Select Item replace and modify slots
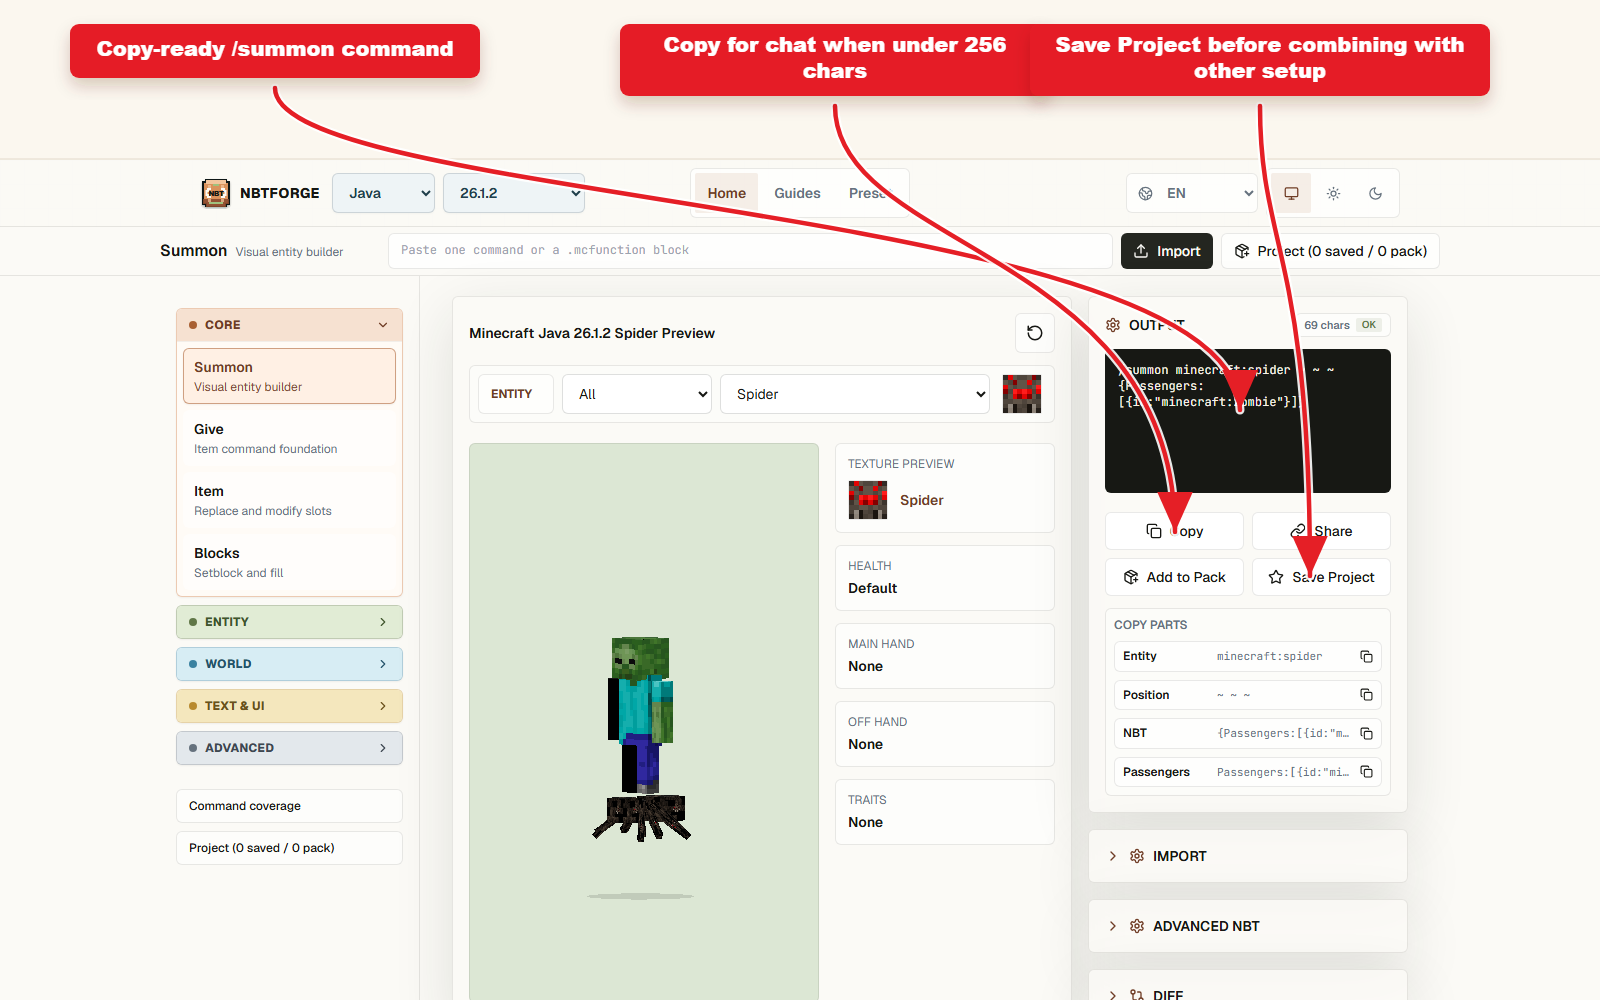The height and width of the screenshot is (1000, 1600). 289,500
